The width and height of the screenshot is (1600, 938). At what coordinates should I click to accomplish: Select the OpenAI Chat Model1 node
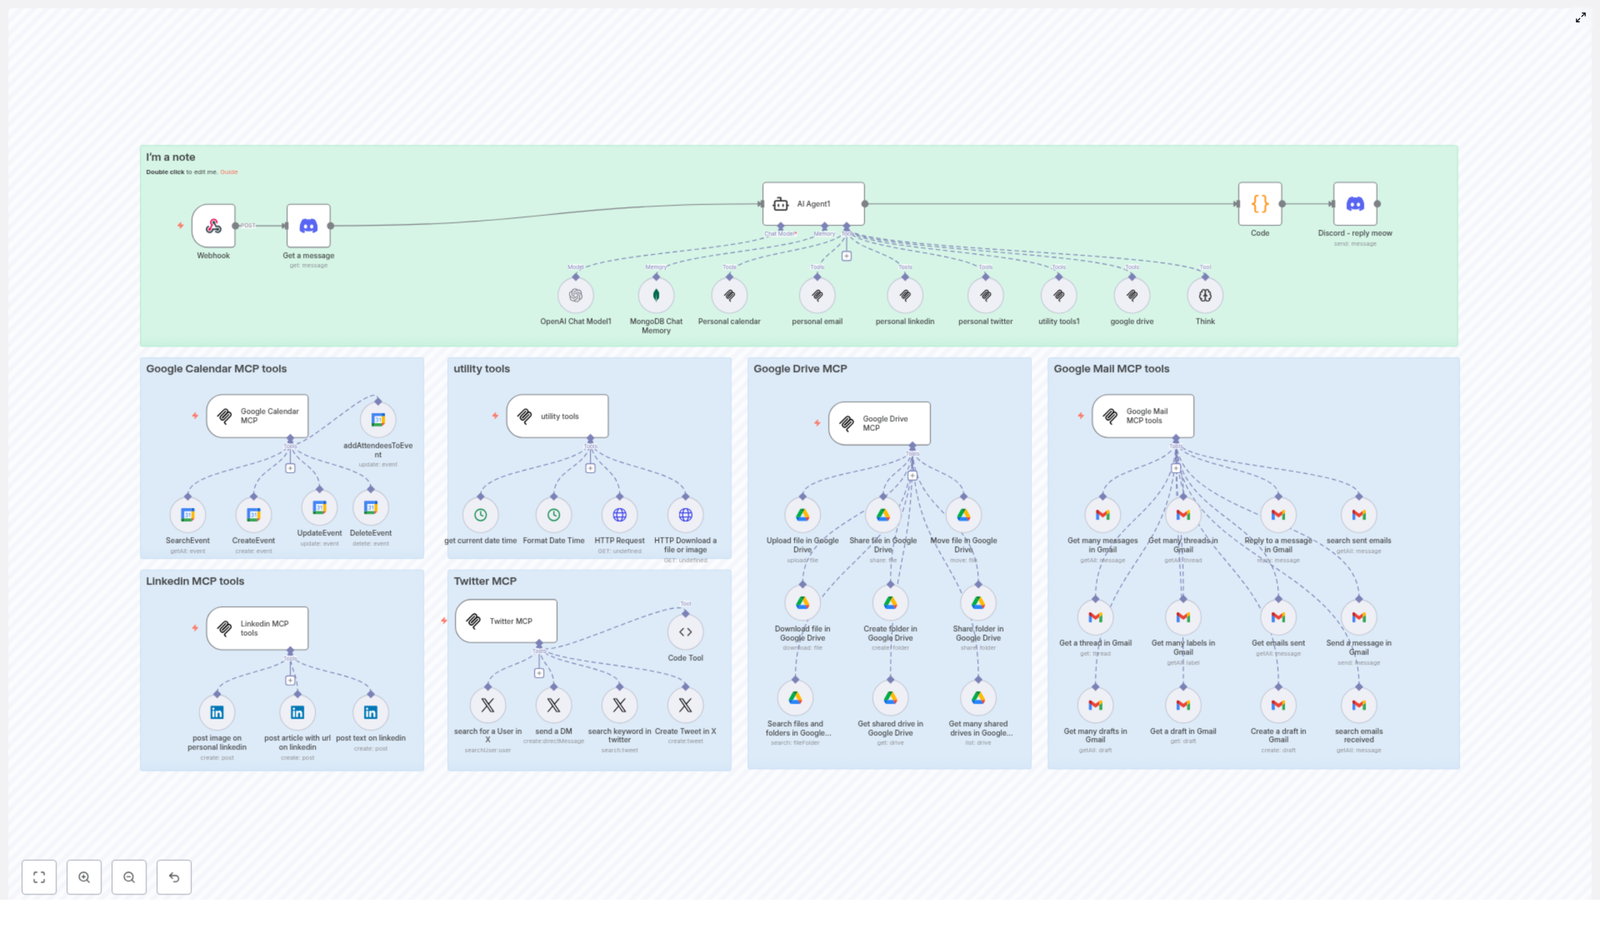[577, 295]
